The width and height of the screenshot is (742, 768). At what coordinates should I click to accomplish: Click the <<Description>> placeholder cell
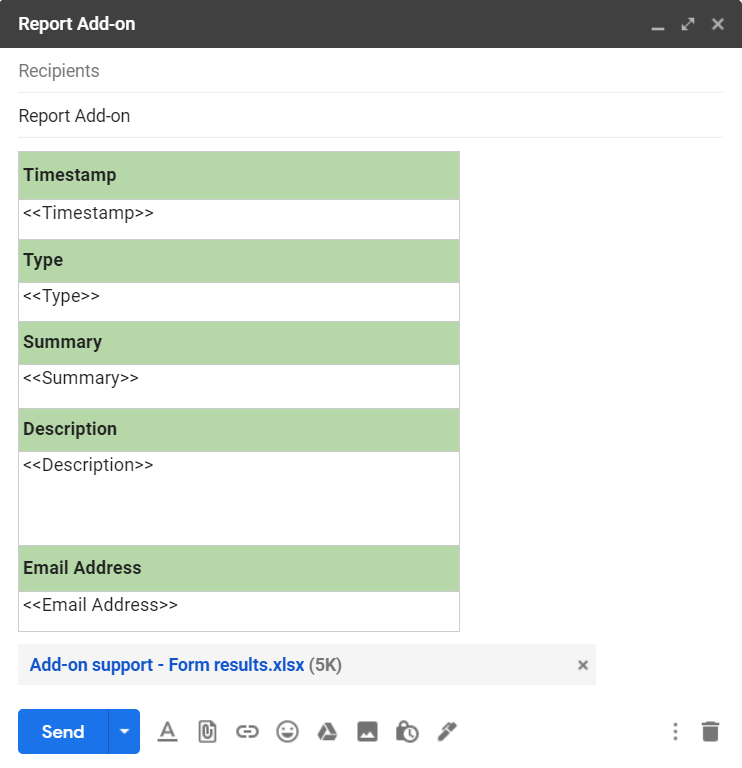[x=238, y=497]
